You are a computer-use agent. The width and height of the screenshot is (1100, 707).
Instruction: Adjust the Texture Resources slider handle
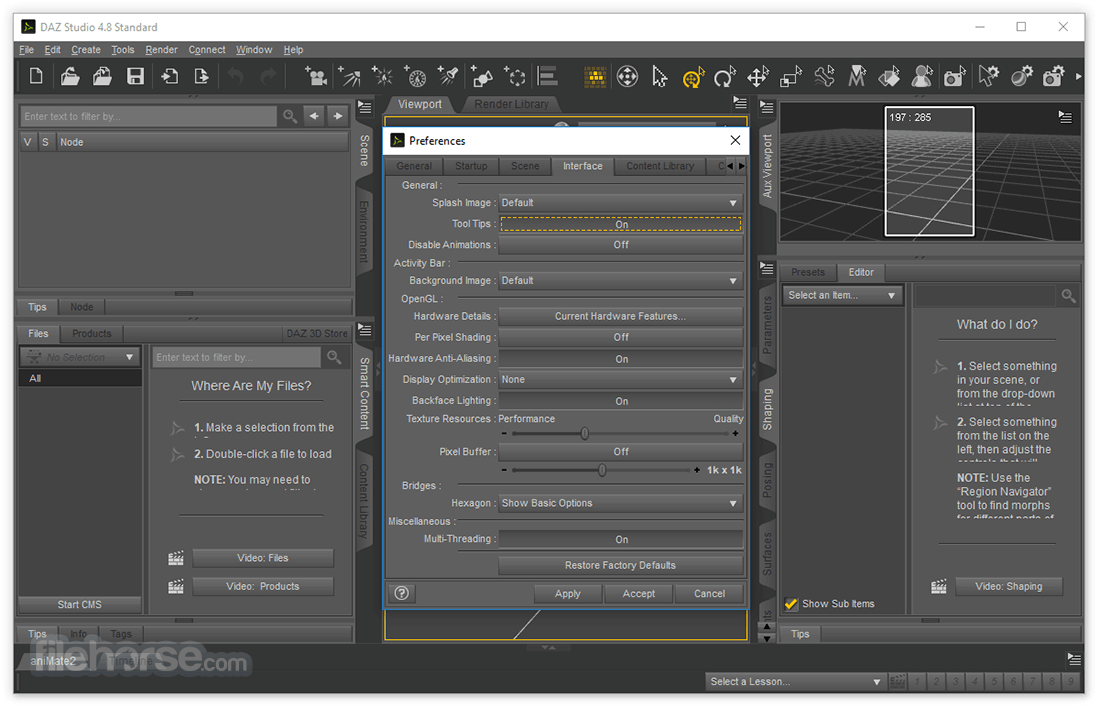pos(584,433)
